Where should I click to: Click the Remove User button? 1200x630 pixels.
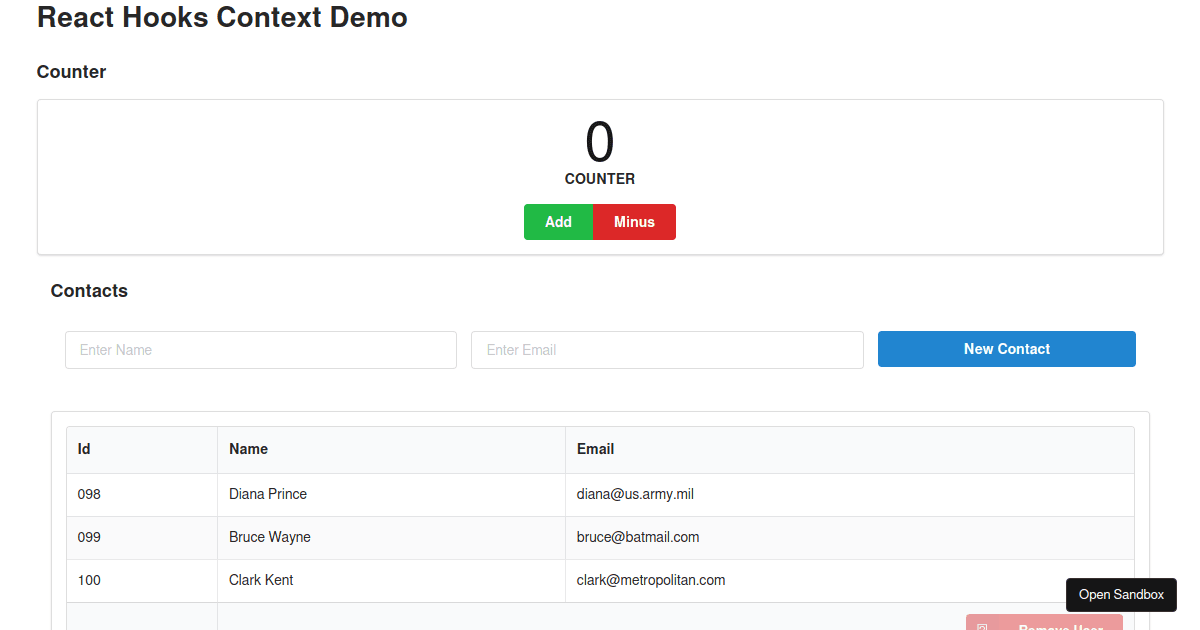pos(1044,625)
